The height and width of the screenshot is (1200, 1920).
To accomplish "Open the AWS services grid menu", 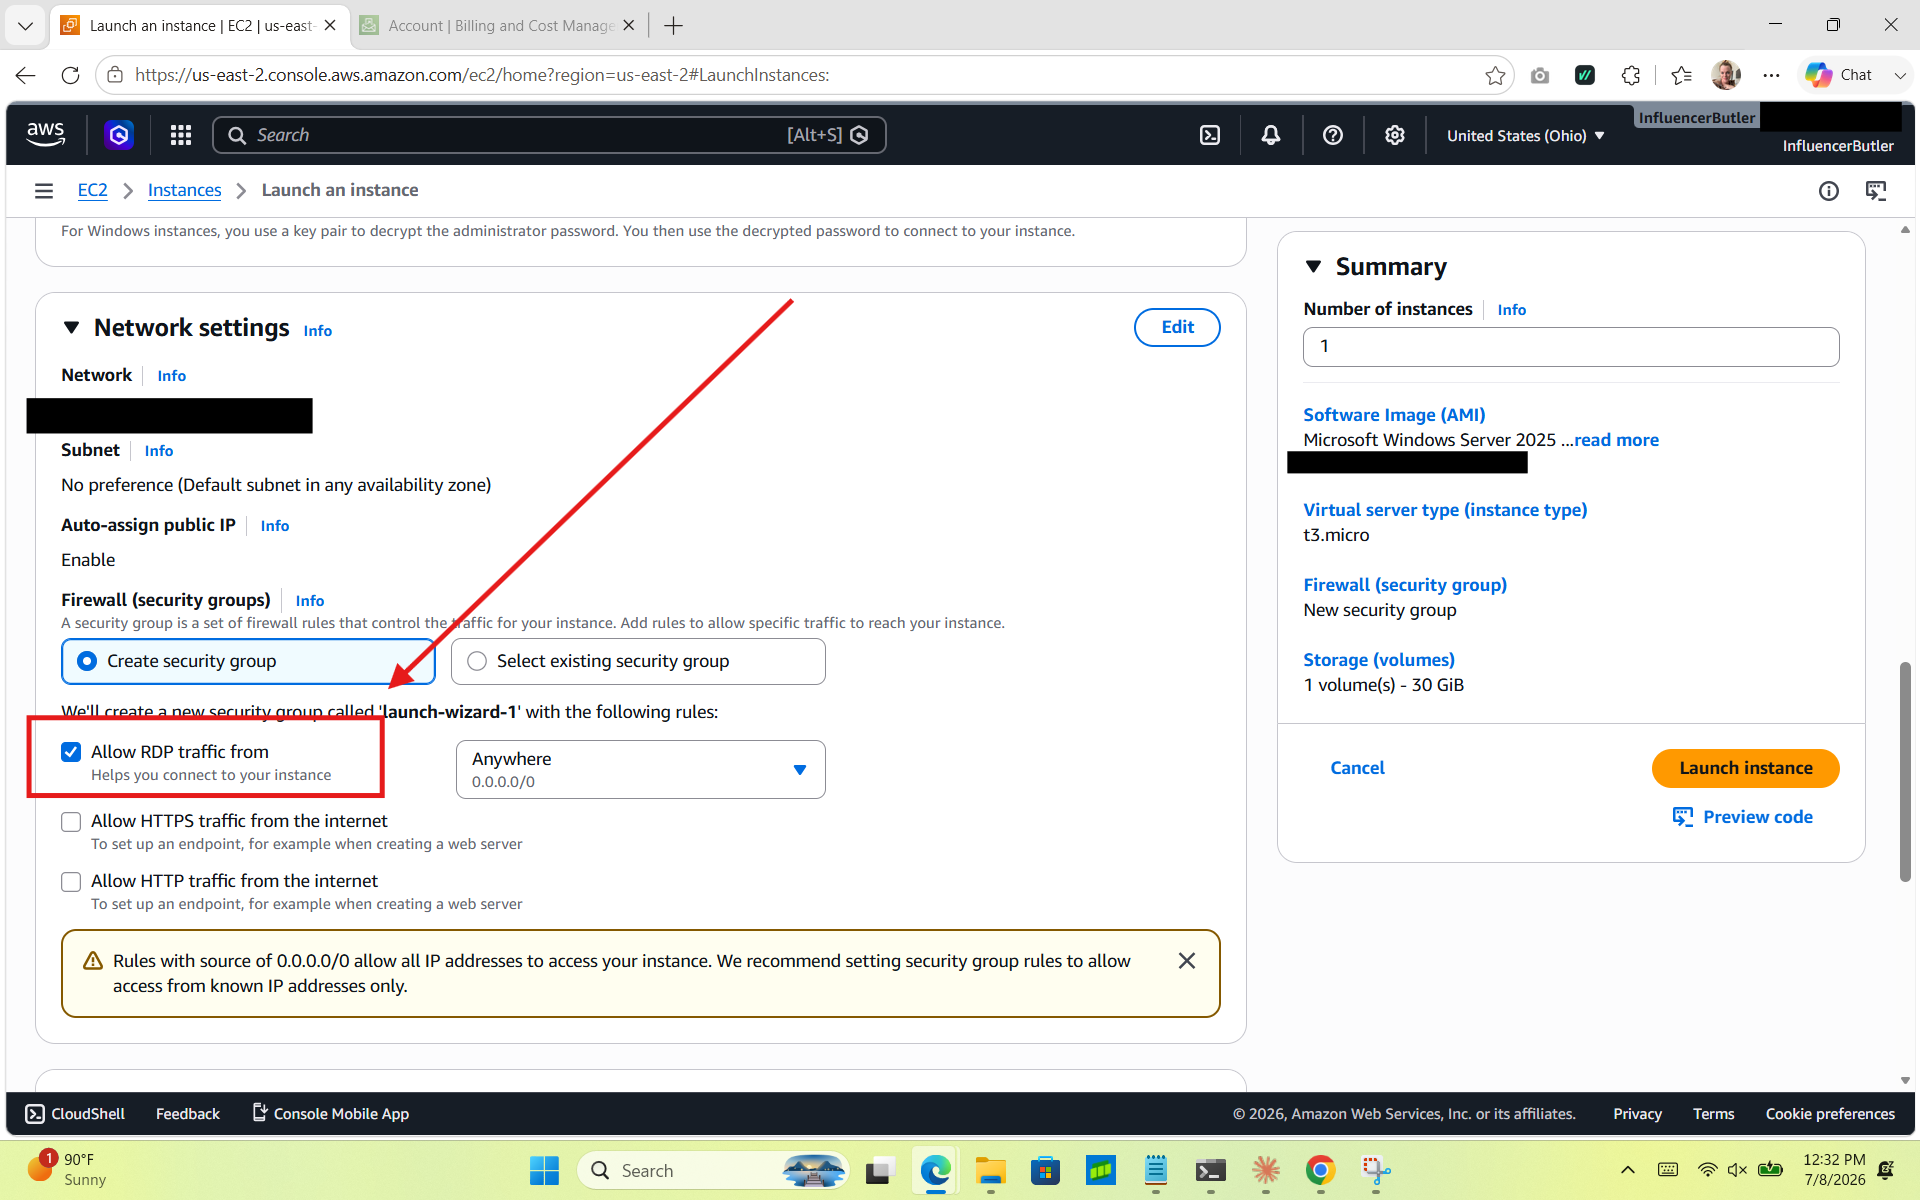I will click(180, 135).
